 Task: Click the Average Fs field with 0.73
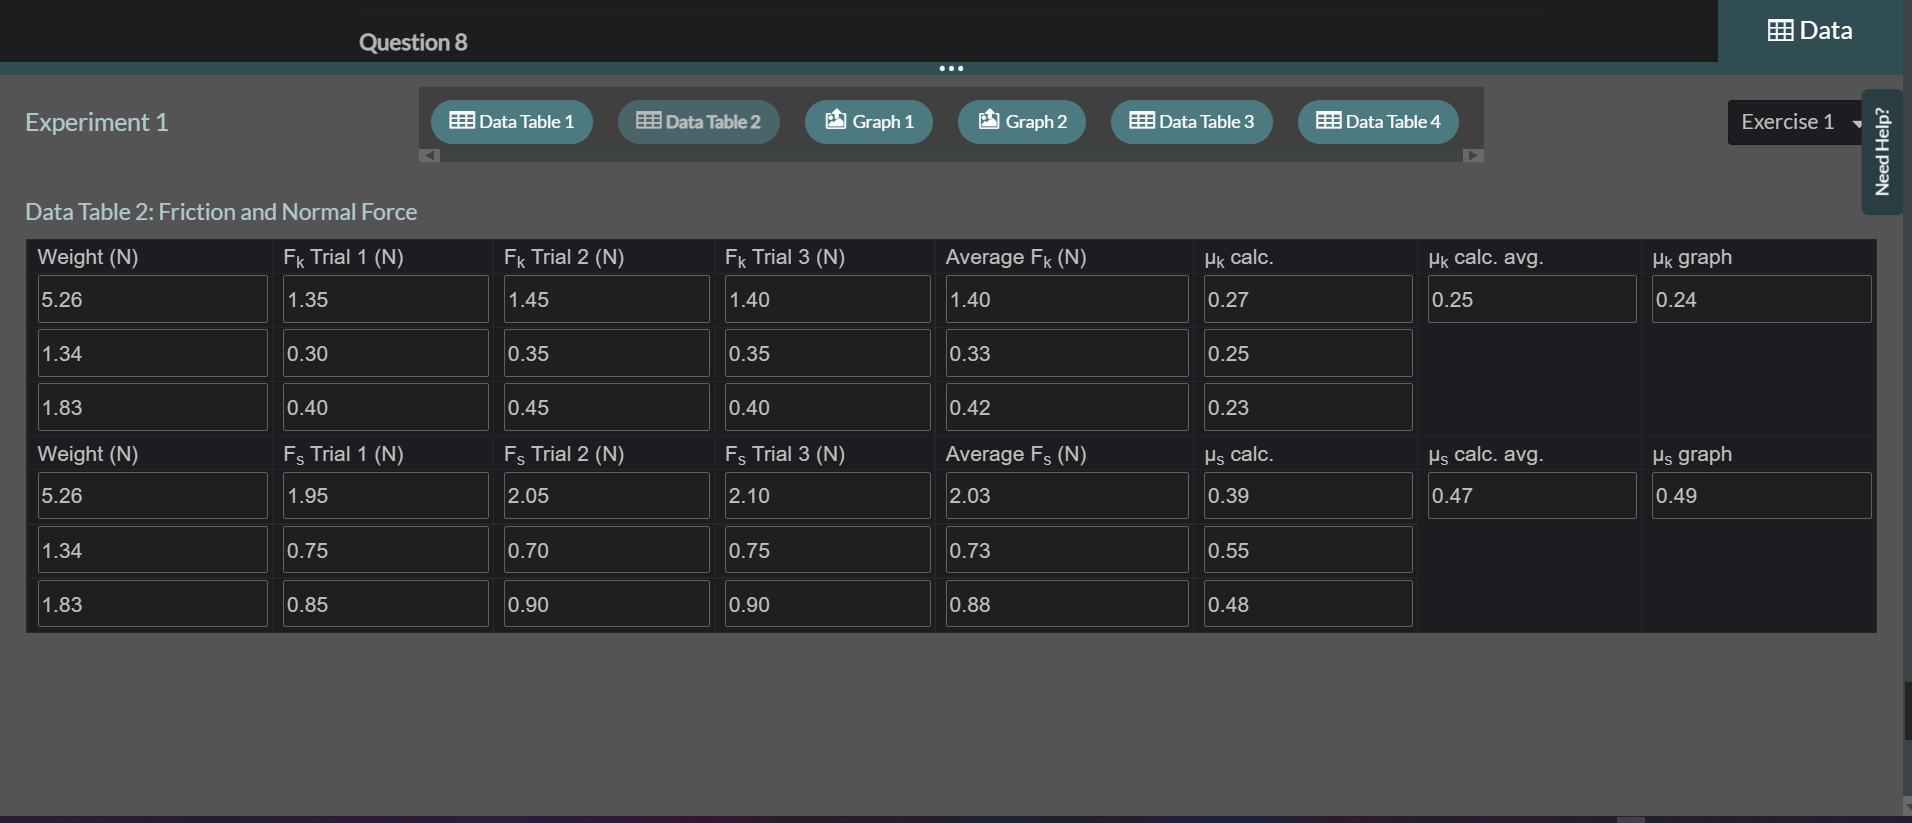point(1067,550)
